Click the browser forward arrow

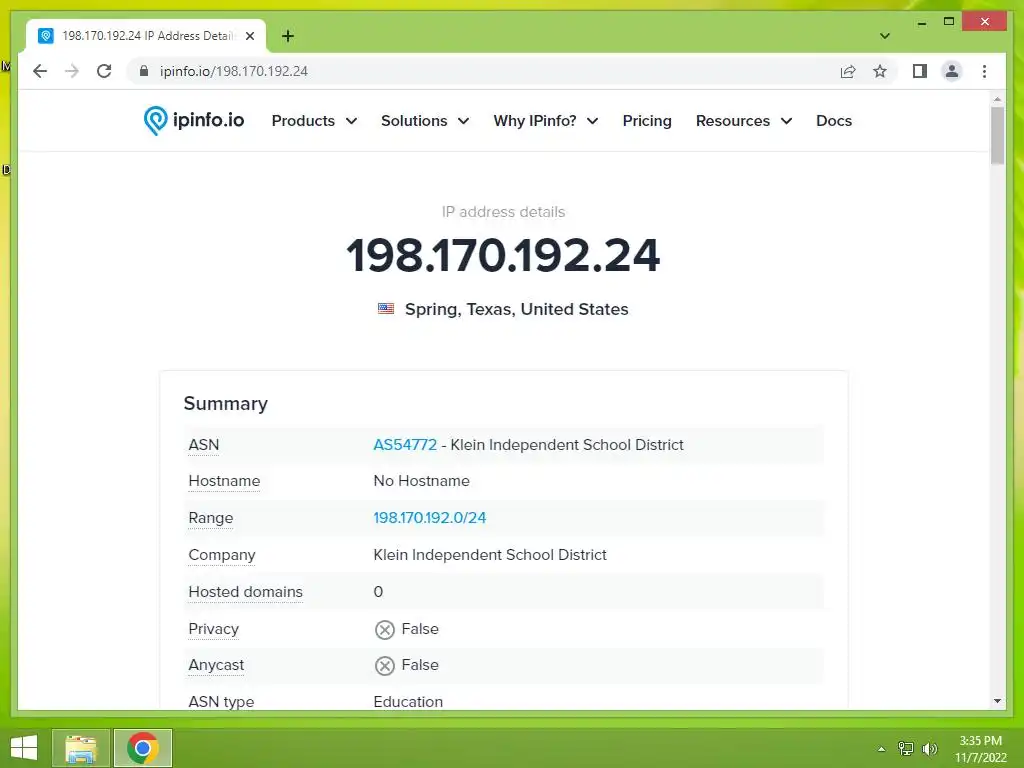pos(72,71)
